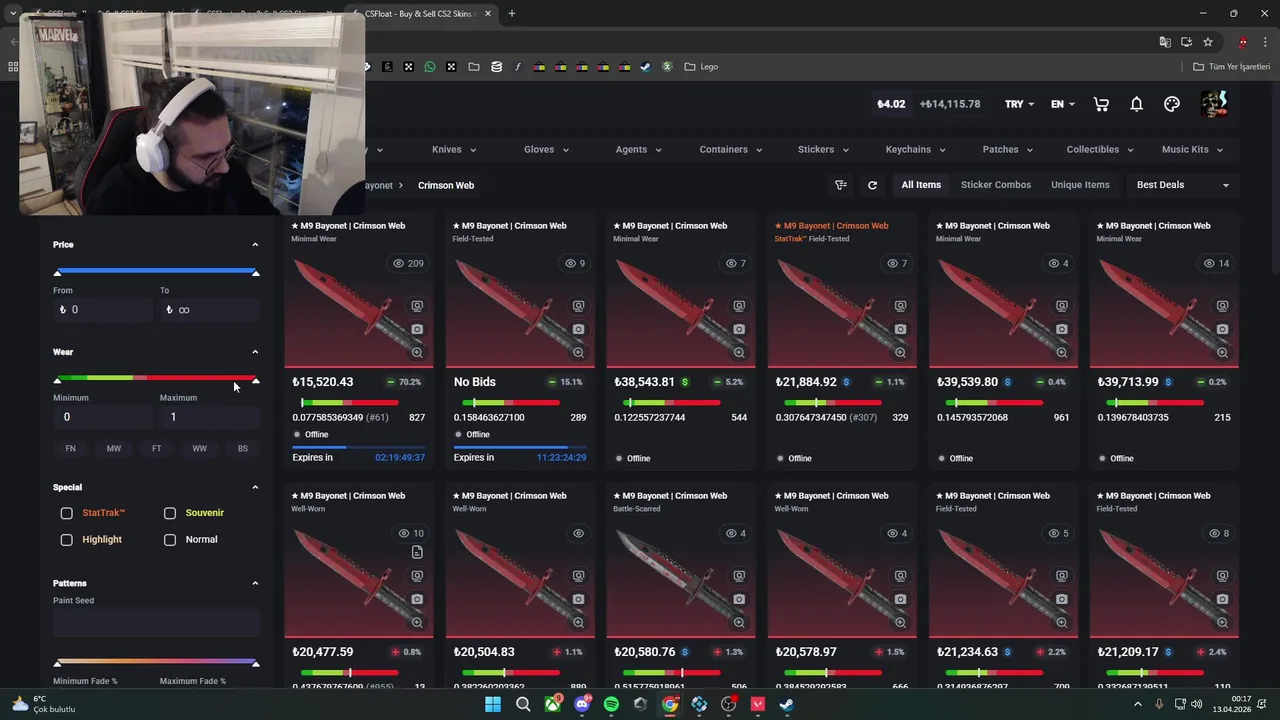Open the Lego bookmarks folder
1280x720 pixels.
pyautogui.click(x=701, y=67)
